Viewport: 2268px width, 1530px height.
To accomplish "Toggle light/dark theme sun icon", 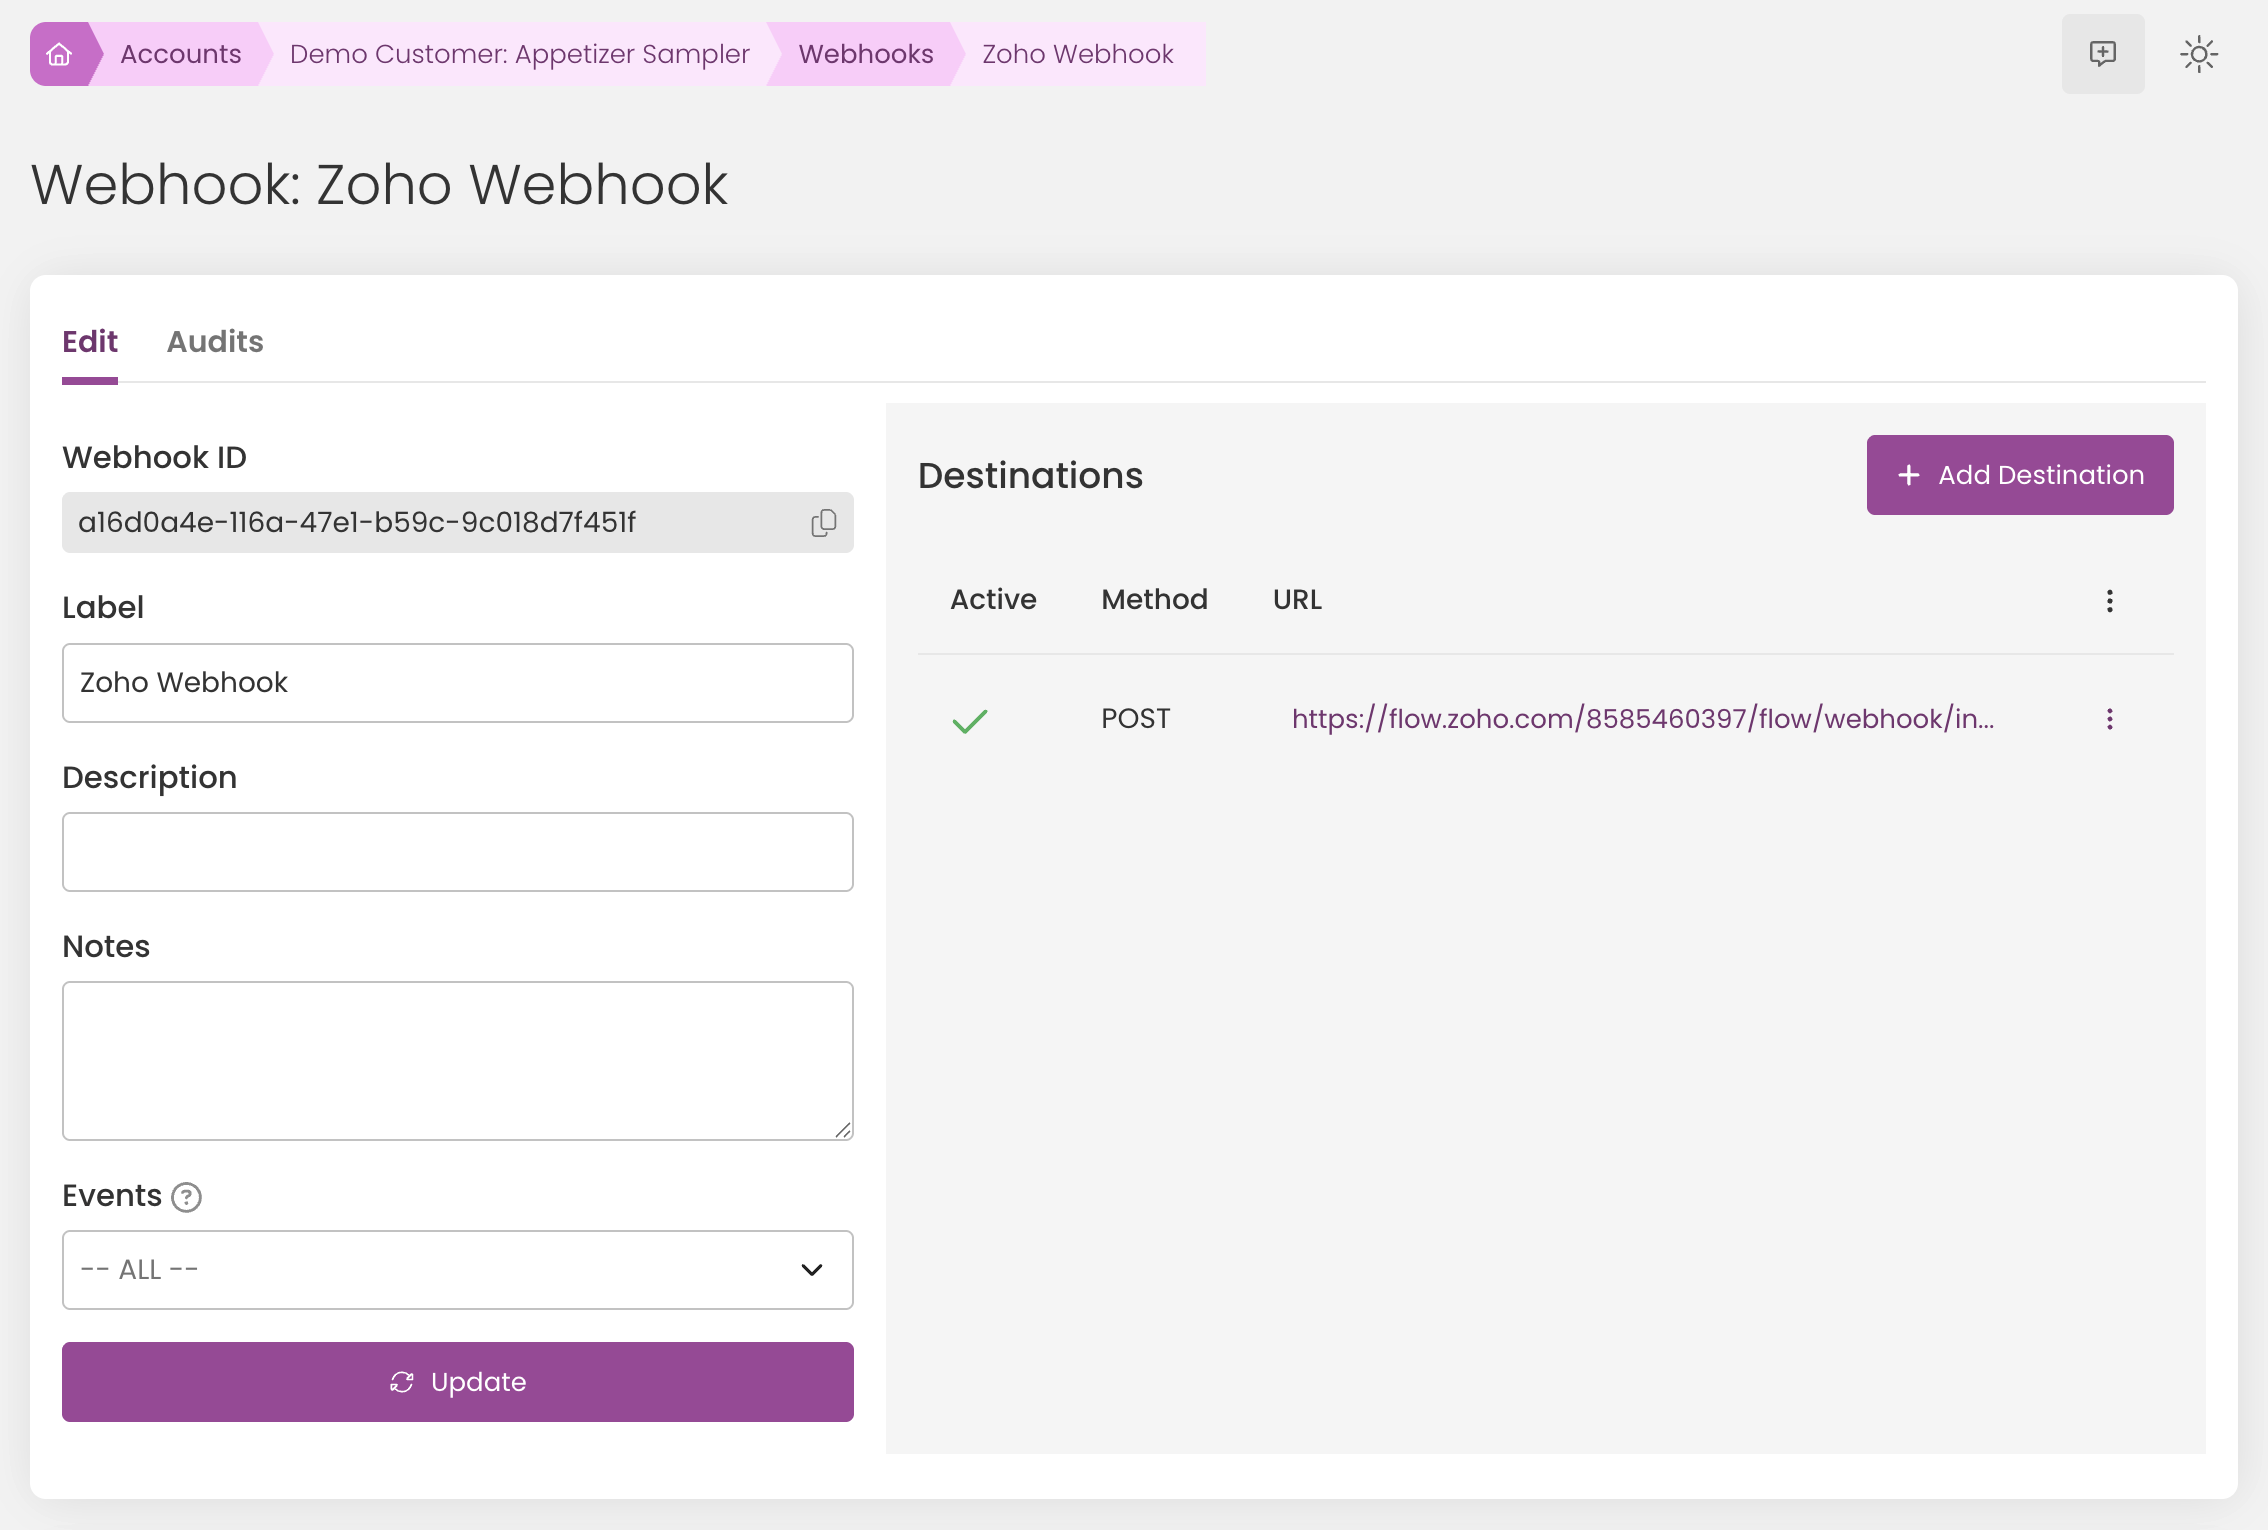I will [2199, 54].
